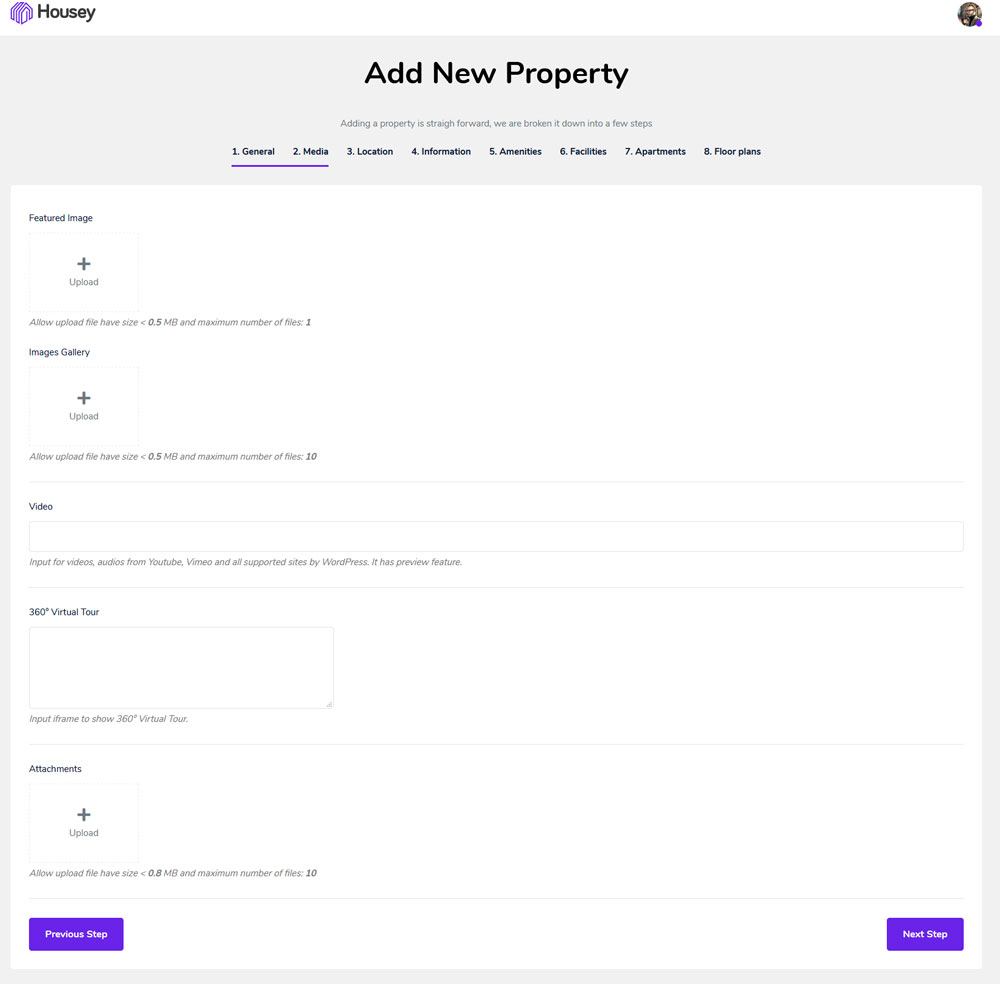Open the user profile avatar
This screenshot has width=1000, height=984.
[969, 14]
